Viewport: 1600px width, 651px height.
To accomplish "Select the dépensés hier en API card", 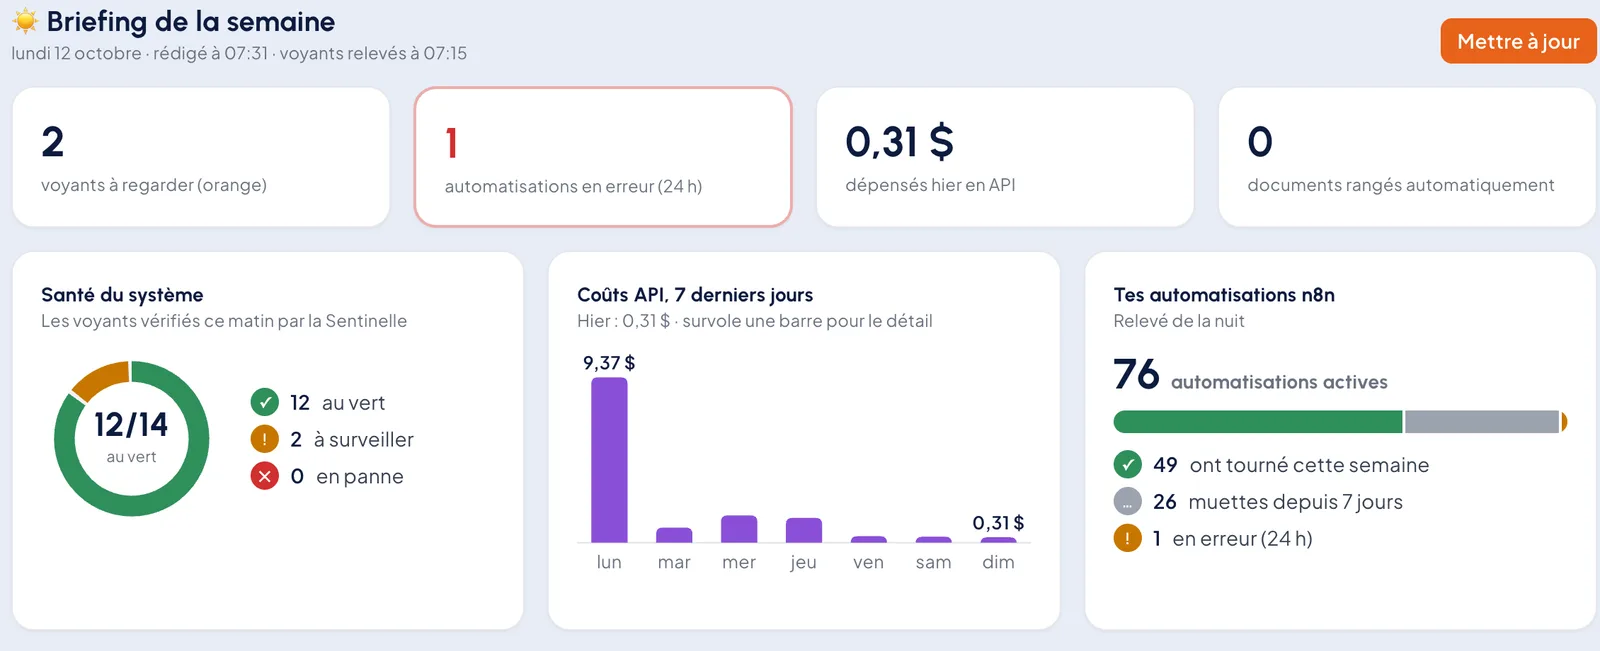I will [1005, 157].
